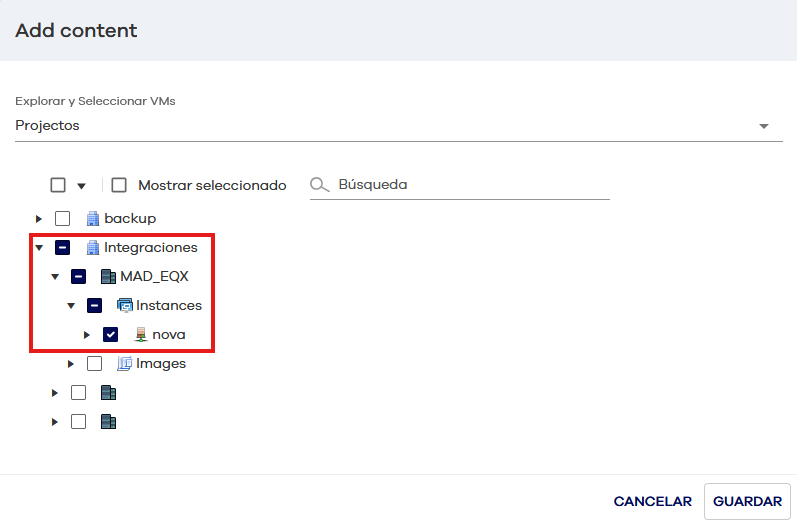Image resolution: width=797 pixels, height=526 pixels.
Task: Uncheck the nova checkbox
Action: click(110, 334)
